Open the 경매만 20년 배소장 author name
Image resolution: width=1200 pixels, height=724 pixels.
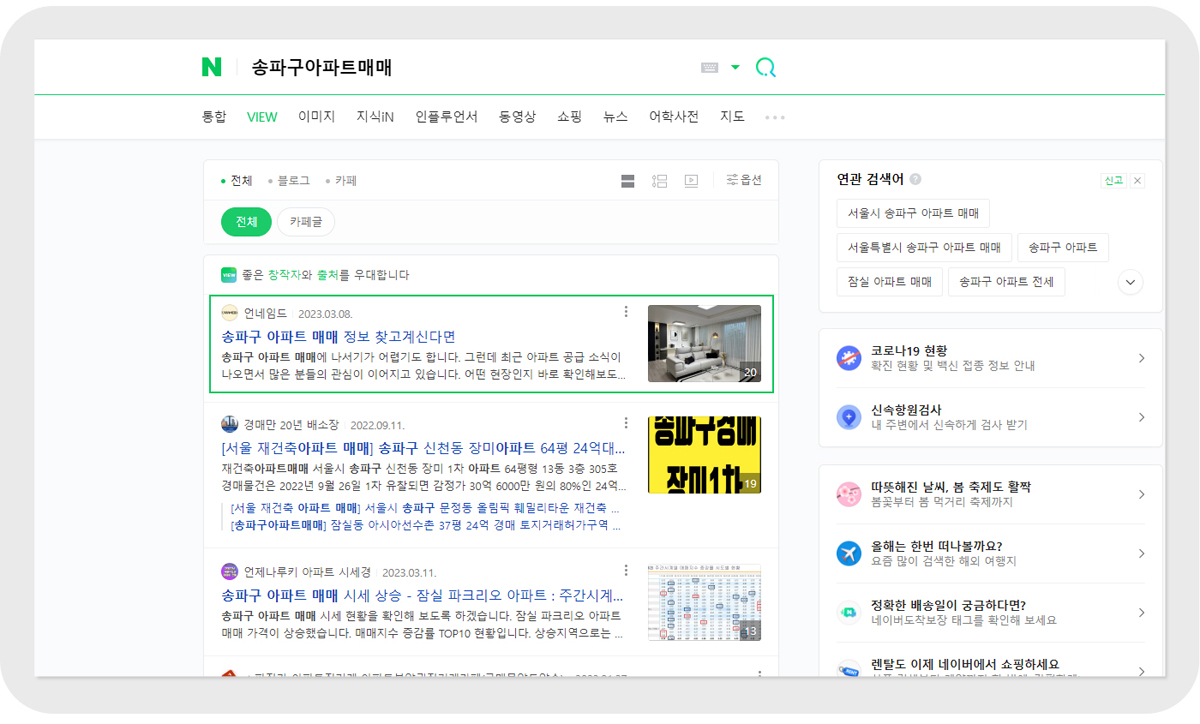(291, 425)
